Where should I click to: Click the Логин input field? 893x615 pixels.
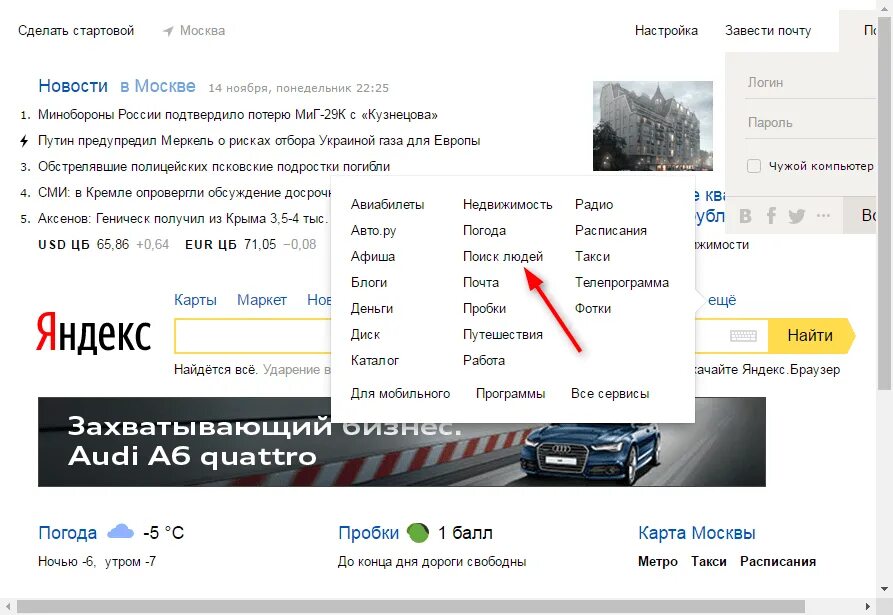(x=810, y=83)
